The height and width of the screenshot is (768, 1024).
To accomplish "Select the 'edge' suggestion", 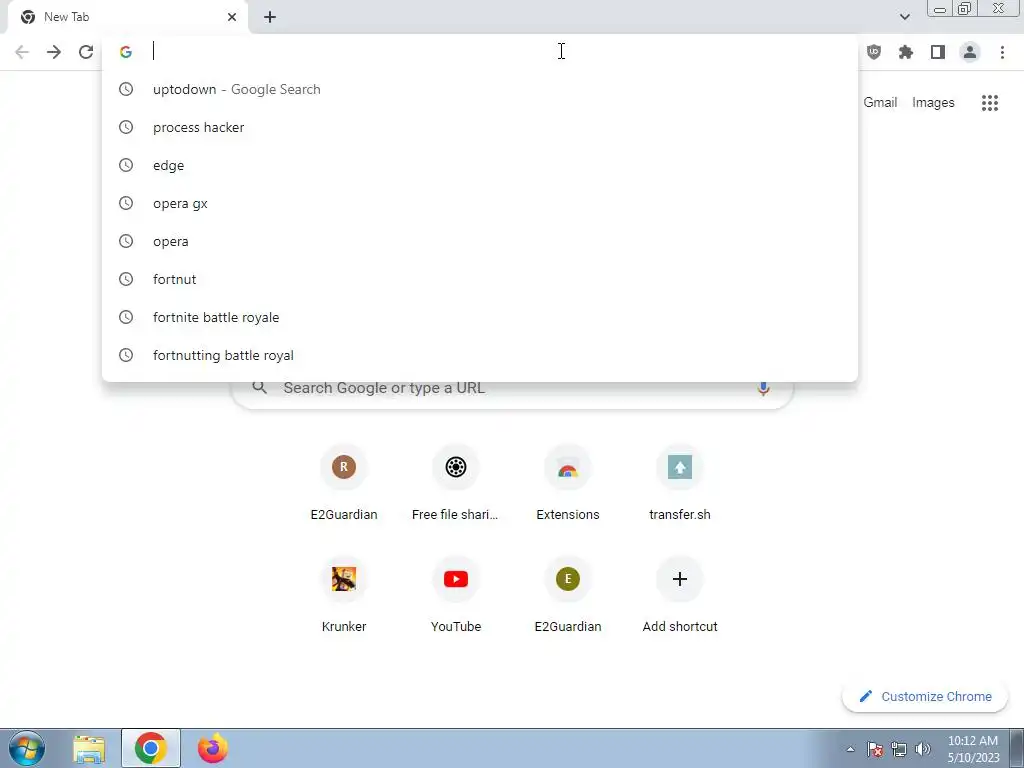I will point(480,165).
